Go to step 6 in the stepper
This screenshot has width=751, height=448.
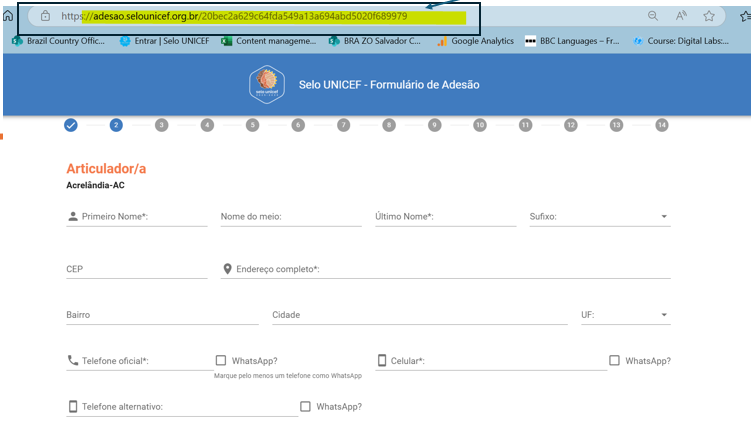click(x=298, y=126)
